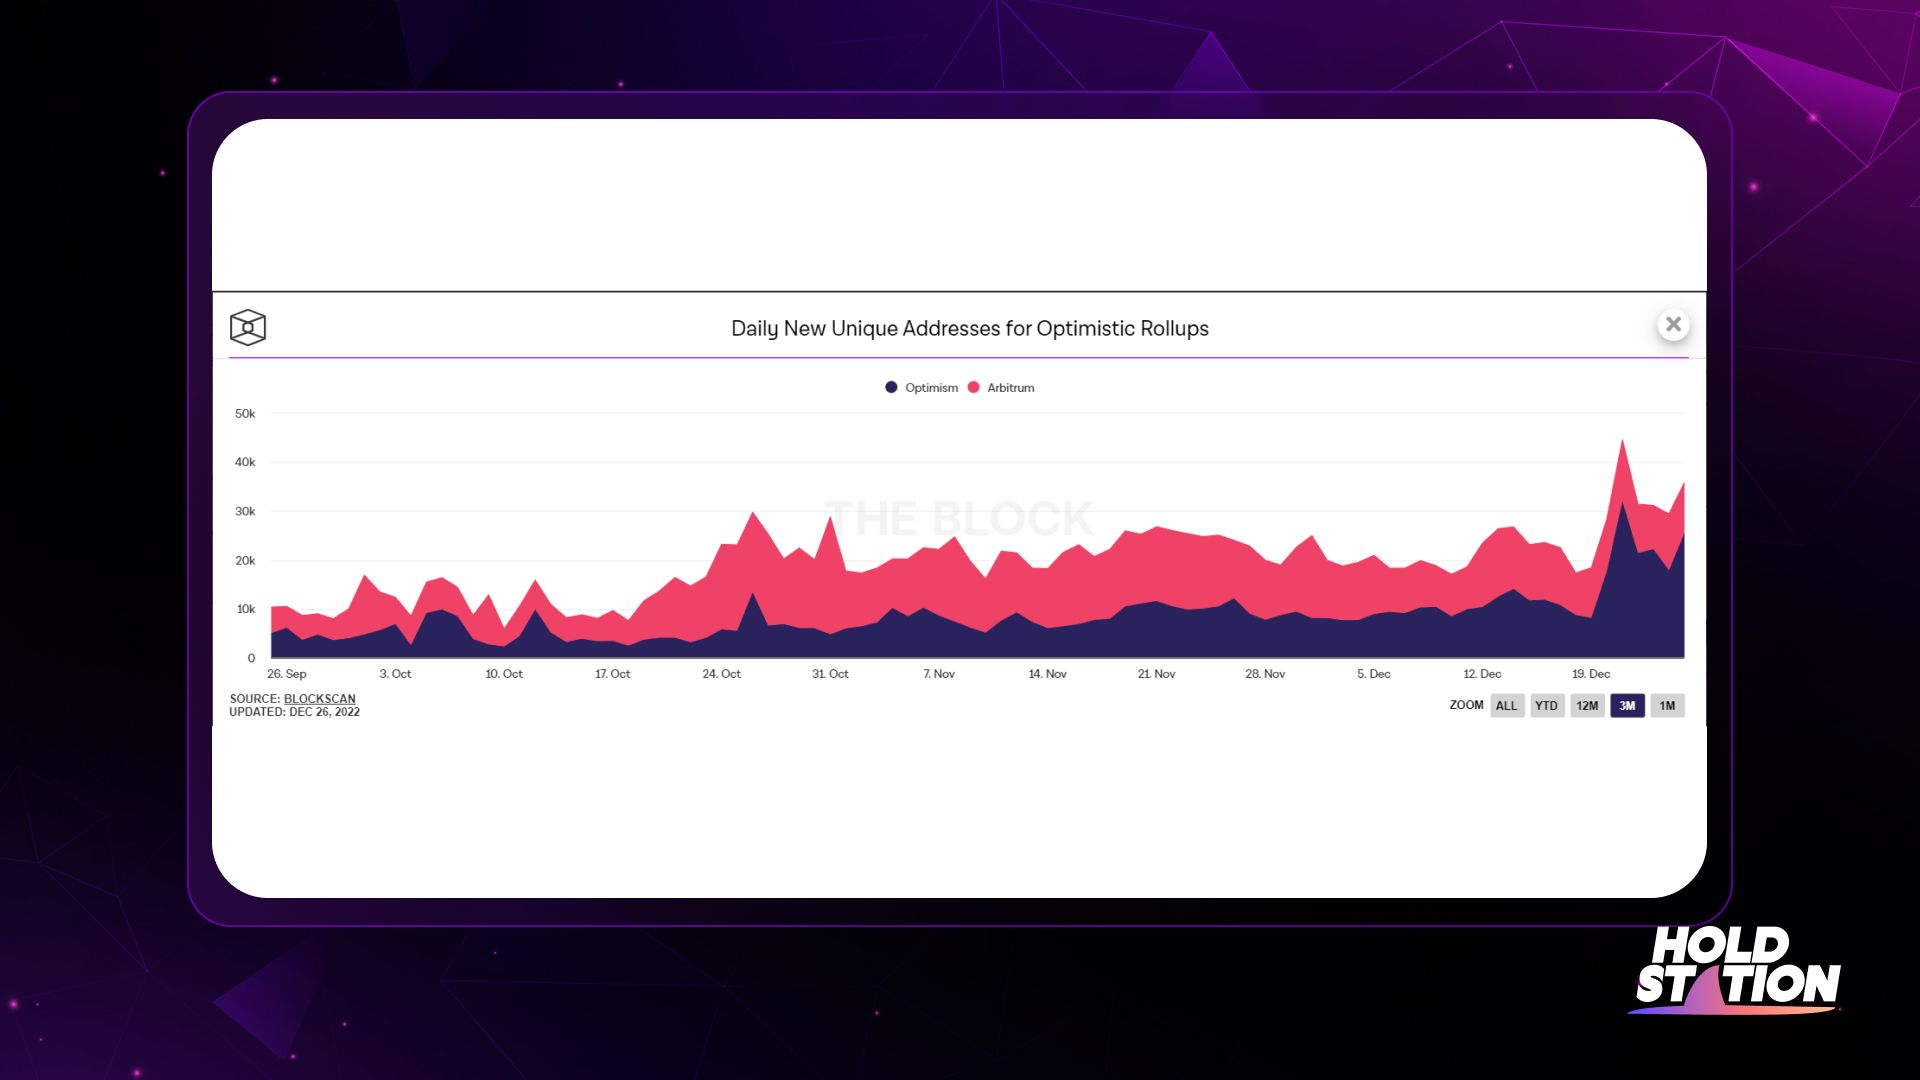Click the UPDATED: DEC 26, 2022 text
Screen dimensions: 1920x1080
294,712
